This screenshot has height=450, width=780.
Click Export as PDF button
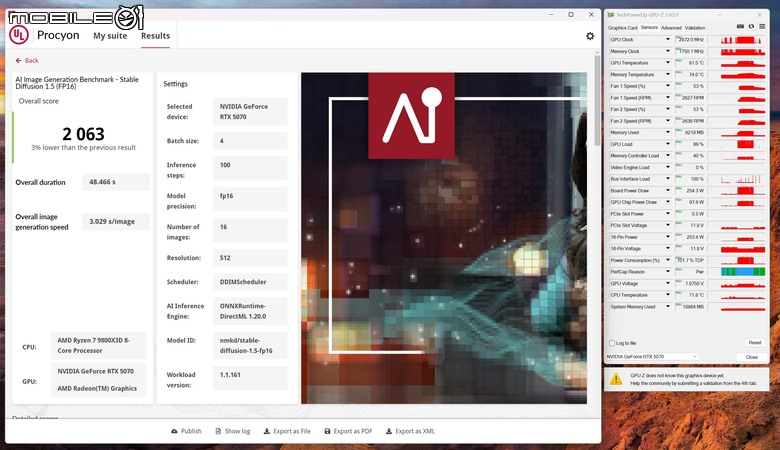(x=348, y=431)
